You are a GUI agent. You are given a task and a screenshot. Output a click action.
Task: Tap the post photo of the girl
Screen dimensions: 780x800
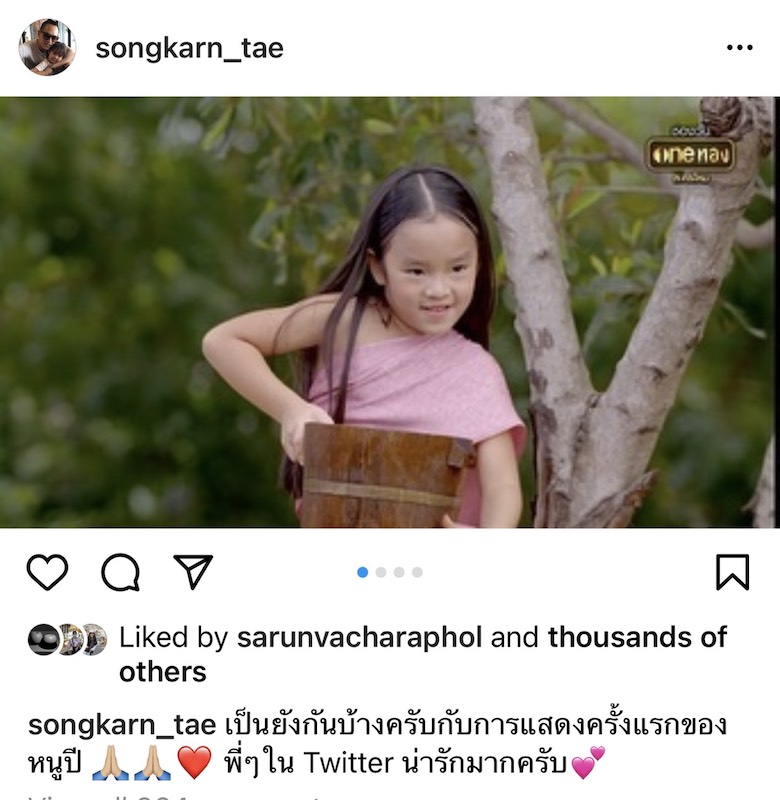[x=390, y=312]
